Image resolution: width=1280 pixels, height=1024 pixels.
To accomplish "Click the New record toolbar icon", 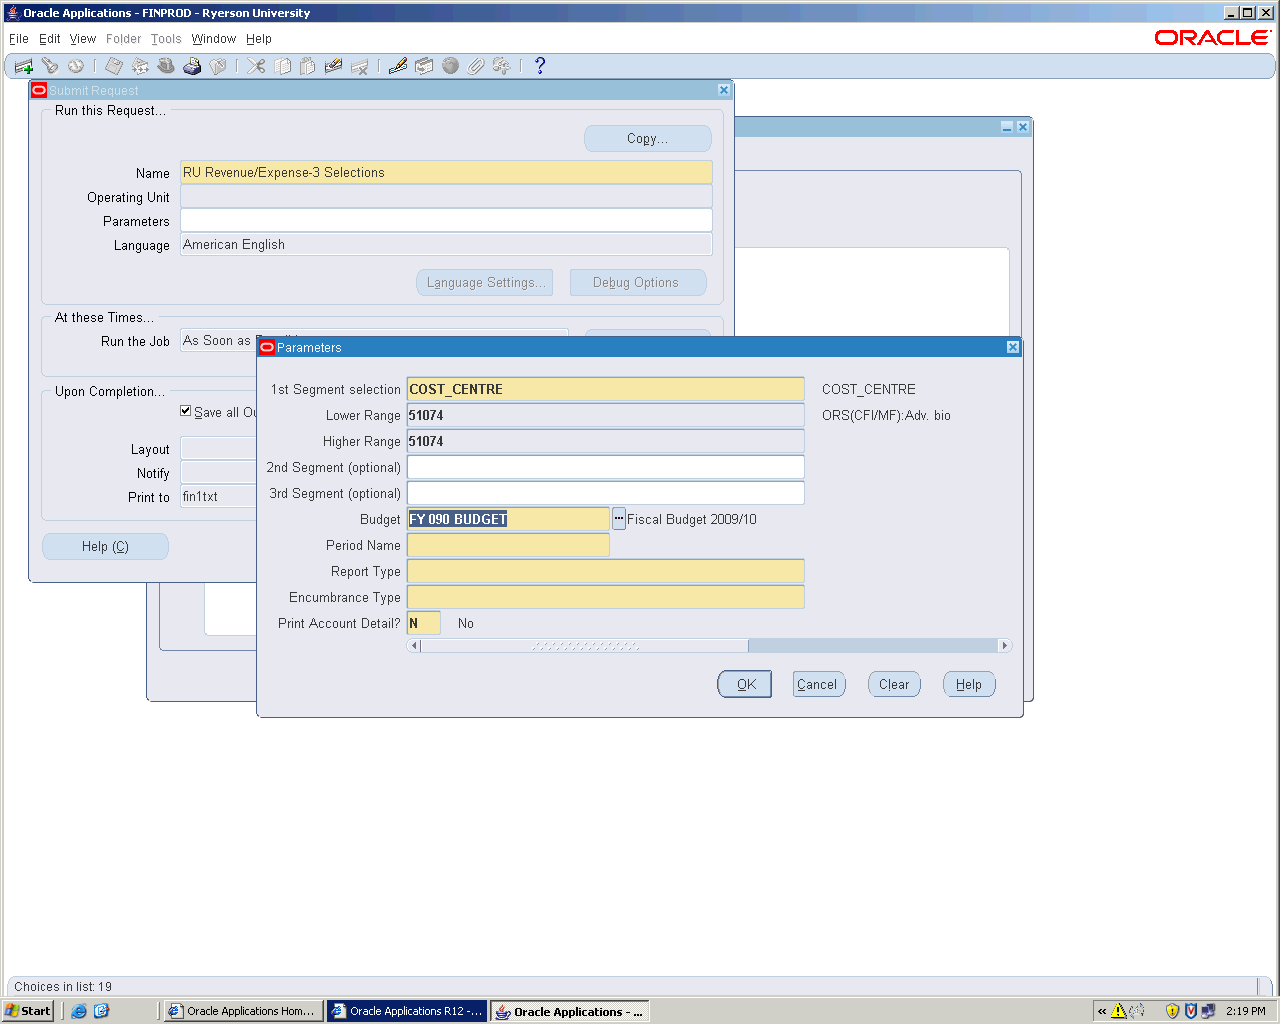I will pyautogui.click(x=23, y=66).
